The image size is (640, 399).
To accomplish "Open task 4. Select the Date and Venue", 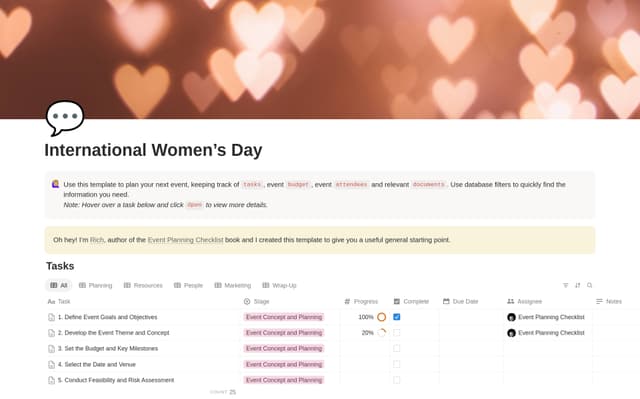I will point(97,364).
